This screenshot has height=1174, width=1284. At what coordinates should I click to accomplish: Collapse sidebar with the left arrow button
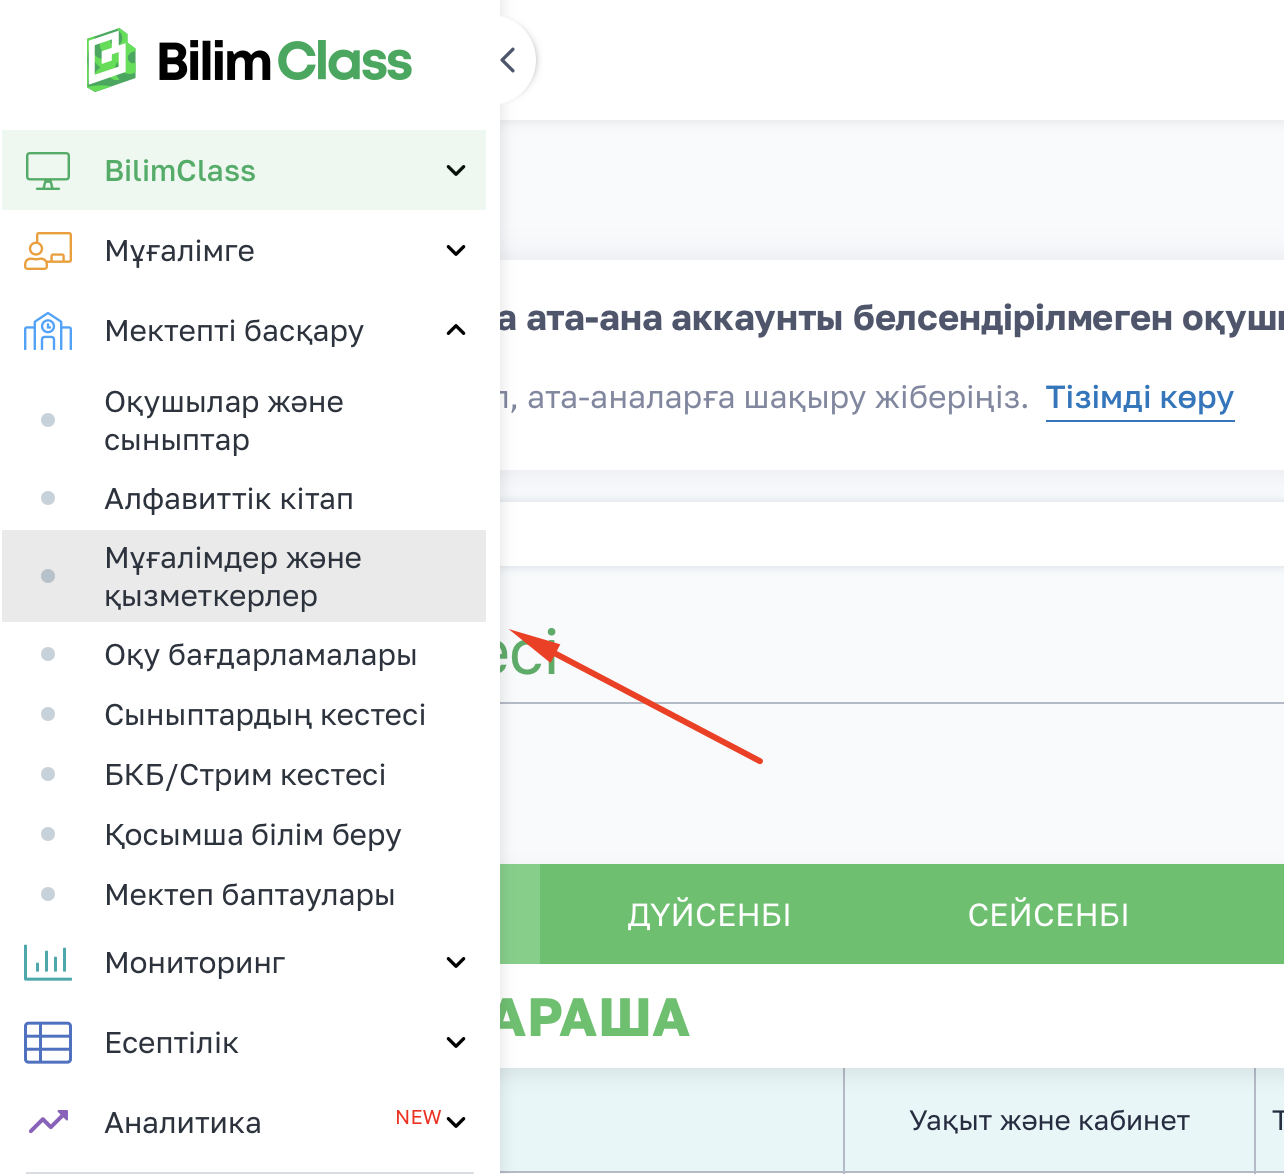click(508, 60)
